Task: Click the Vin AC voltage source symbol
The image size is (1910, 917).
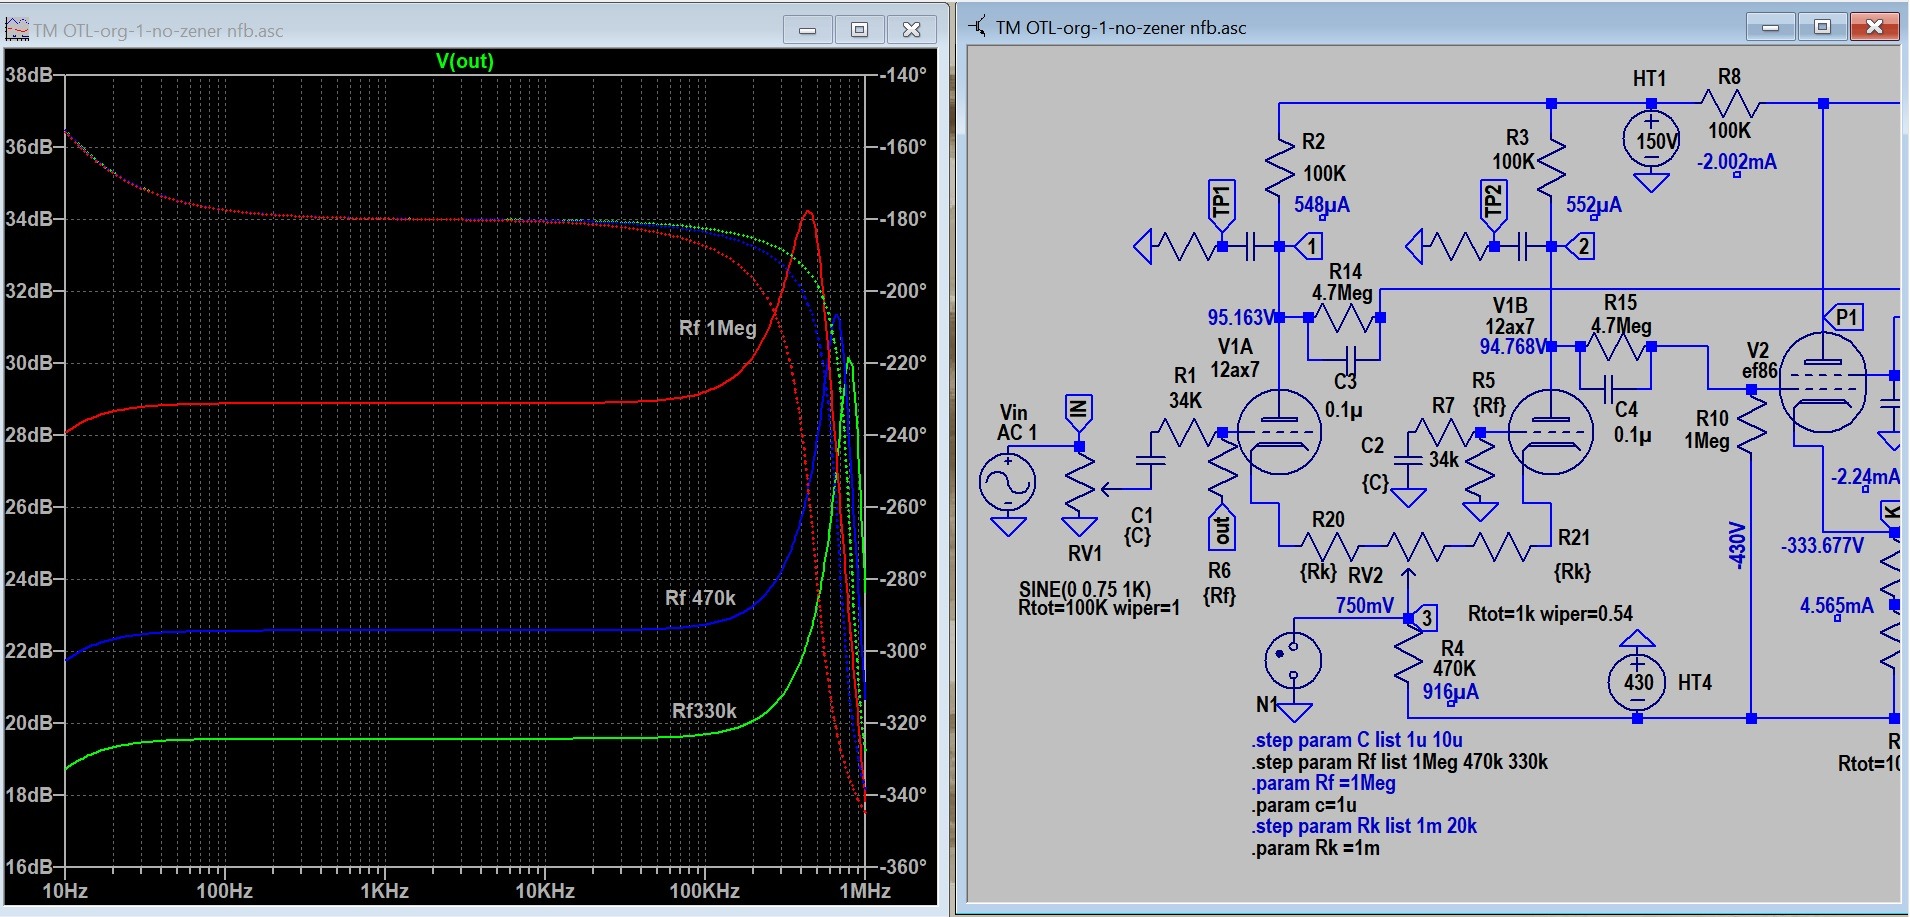Action: pos(1008,484)
